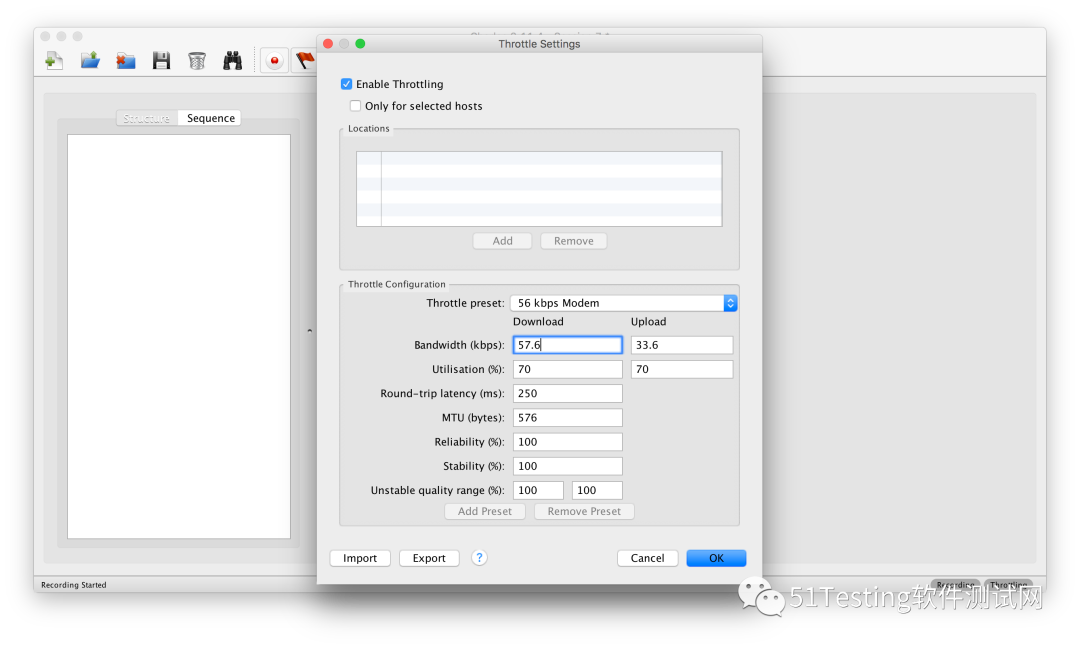This screenshot has height=649, width=1080.
Task: Click the Close Session folder icon
Action: [125, 61]
